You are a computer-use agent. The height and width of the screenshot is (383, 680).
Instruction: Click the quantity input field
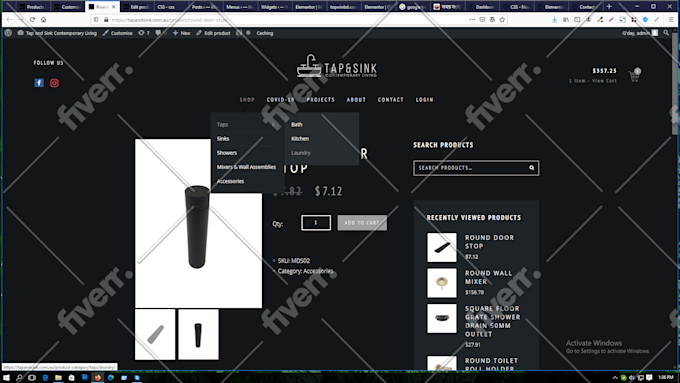316,223
